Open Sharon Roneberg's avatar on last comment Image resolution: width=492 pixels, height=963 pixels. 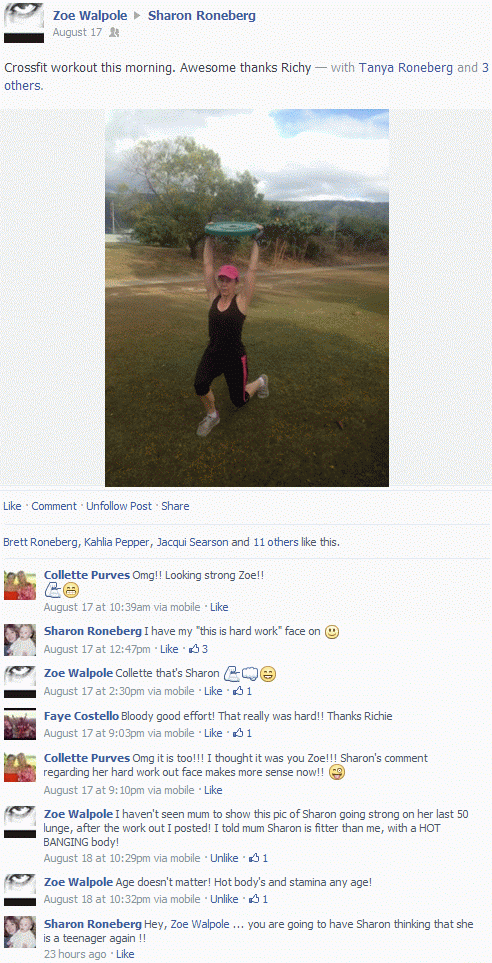click(20, 932)
